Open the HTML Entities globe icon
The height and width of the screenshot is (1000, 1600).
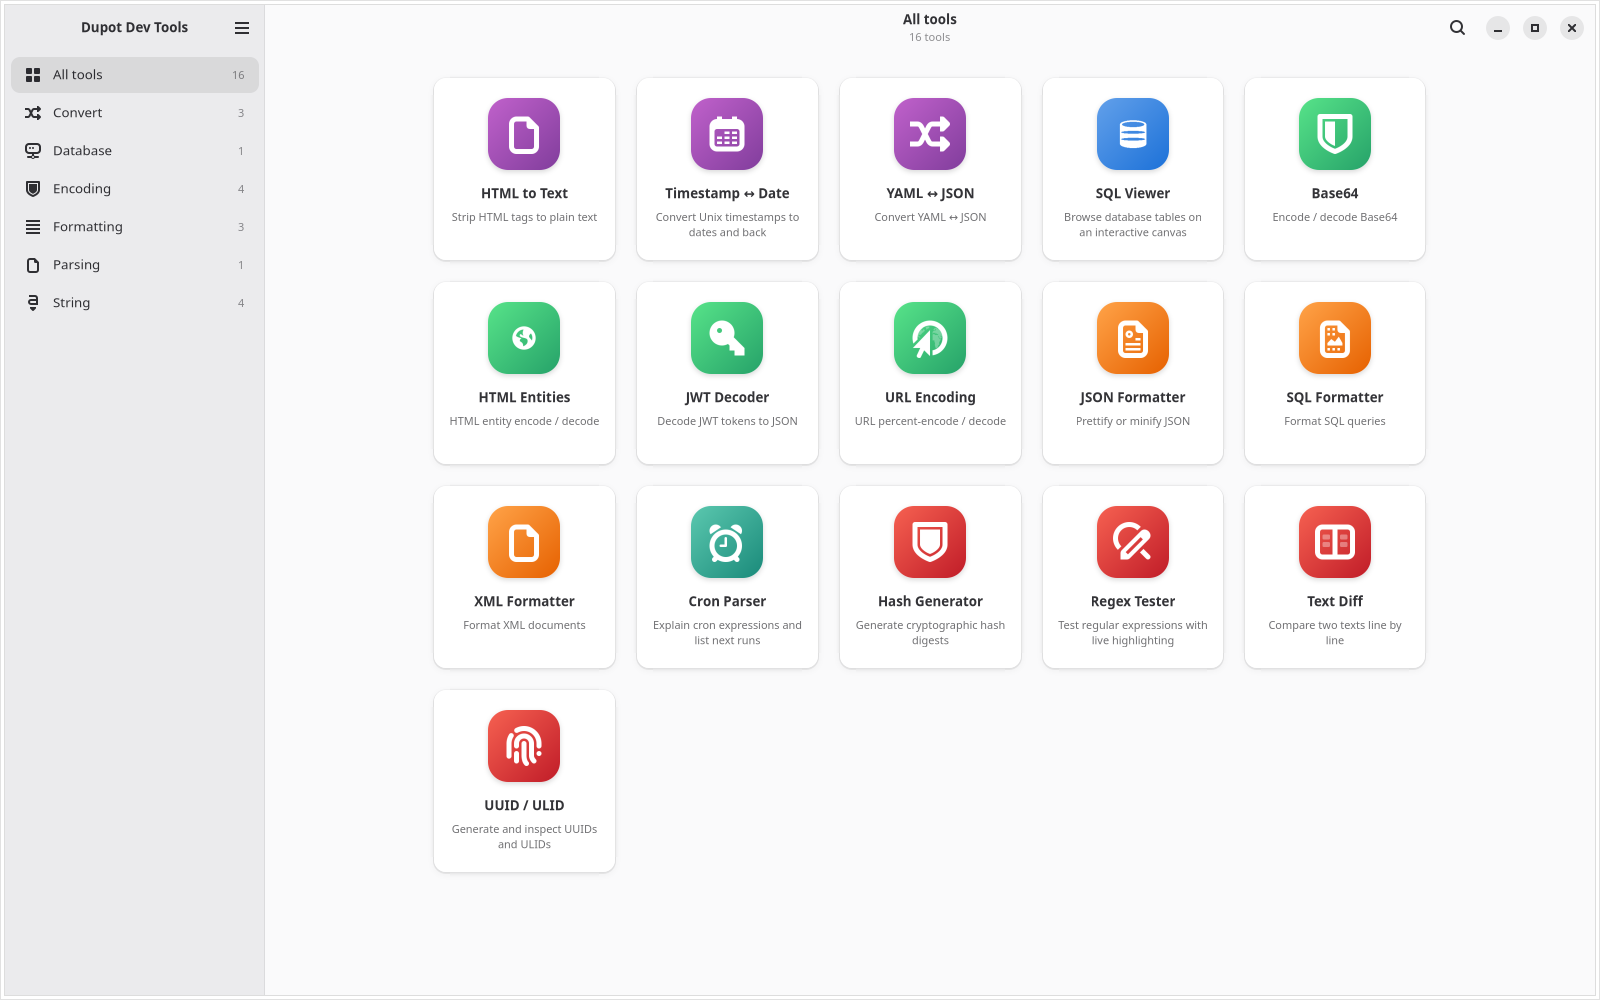tap(524, 338)
